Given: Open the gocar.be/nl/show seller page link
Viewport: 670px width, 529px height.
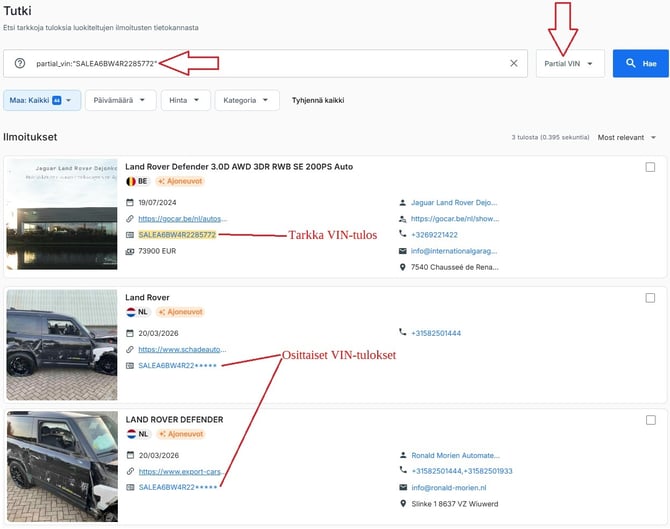Looking at the screenshot, I should pos(455,219).
